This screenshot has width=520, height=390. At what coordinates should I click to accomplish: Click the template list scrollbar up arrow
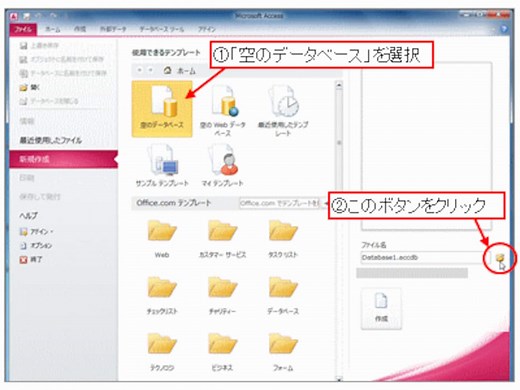(x=339, y=86)
